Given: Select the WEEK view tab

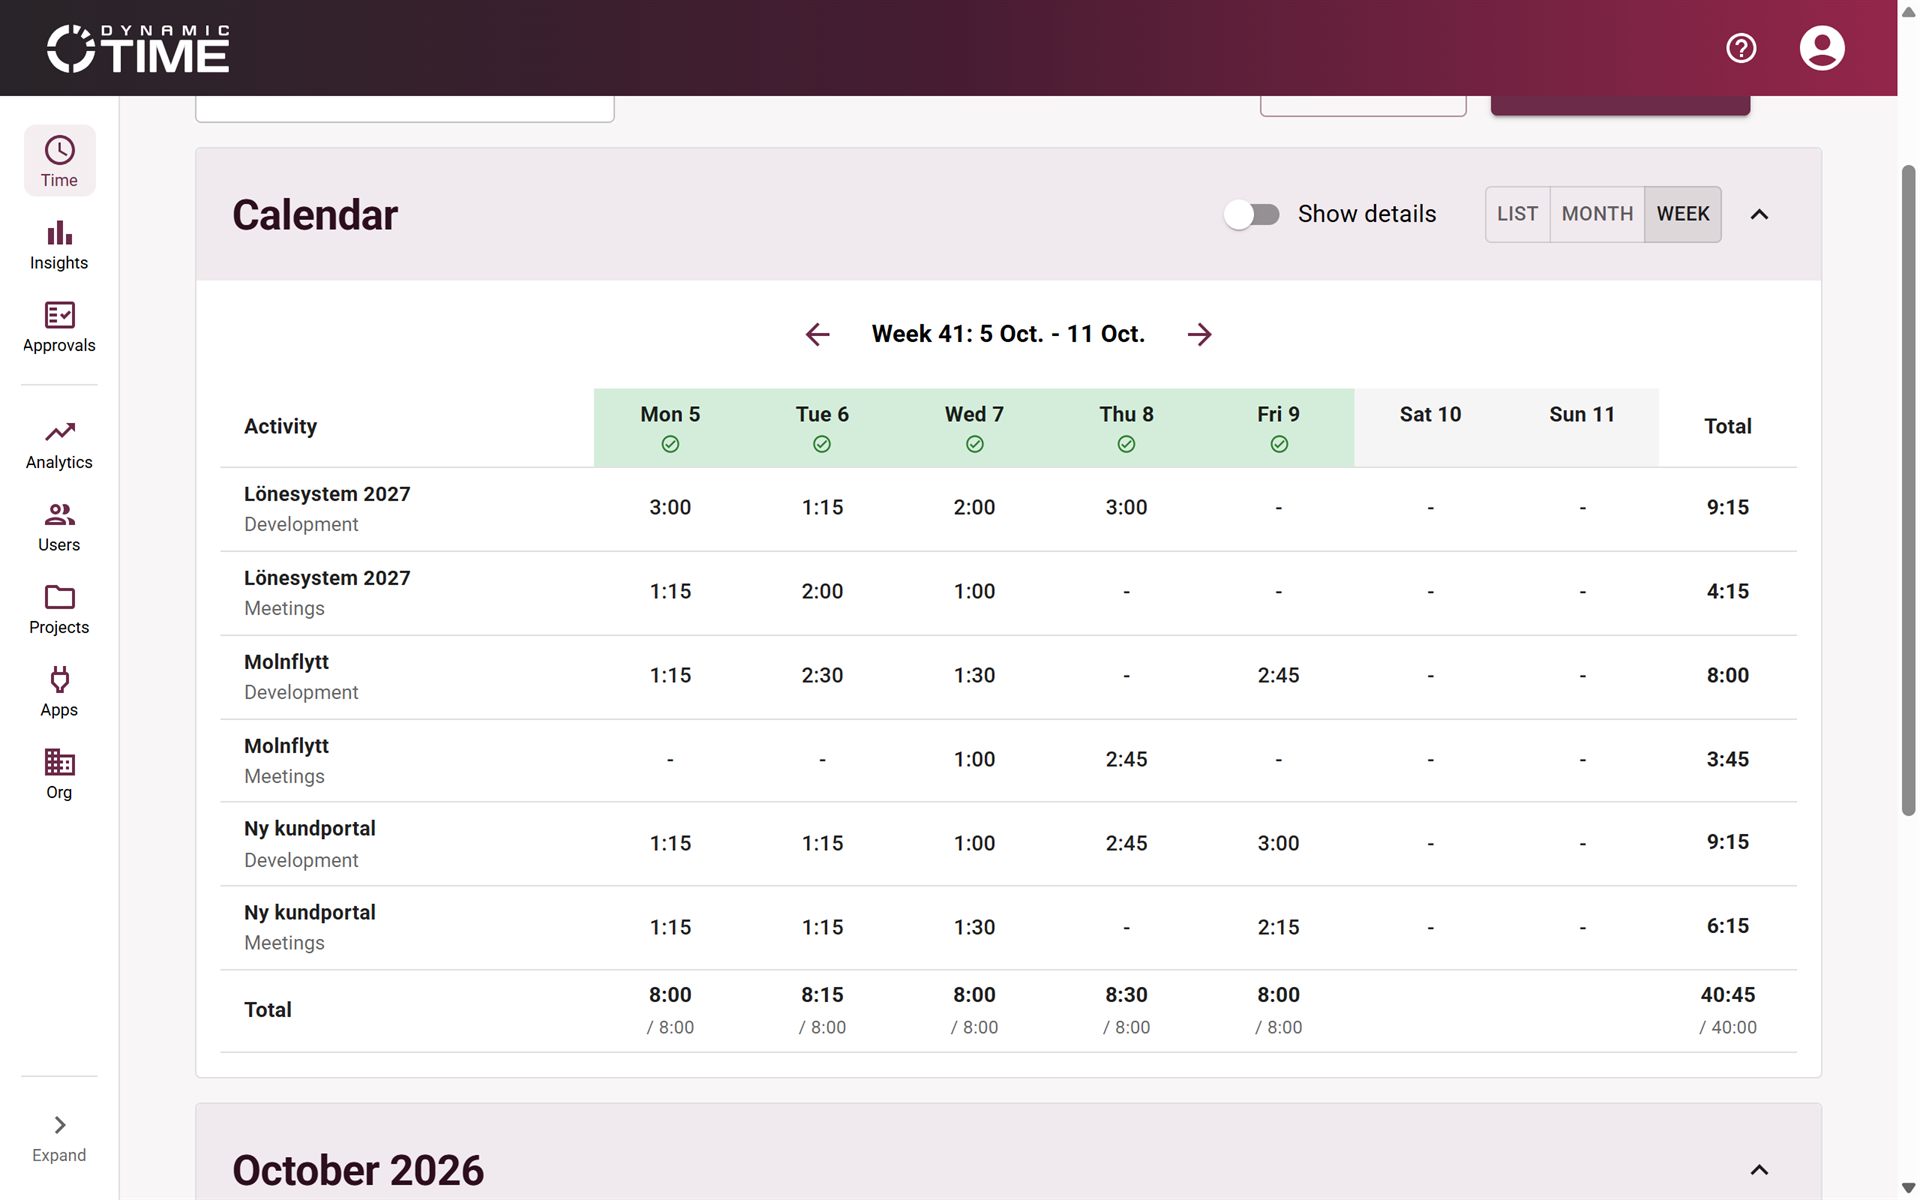Looking at the screenshot, I should 1683,214.
